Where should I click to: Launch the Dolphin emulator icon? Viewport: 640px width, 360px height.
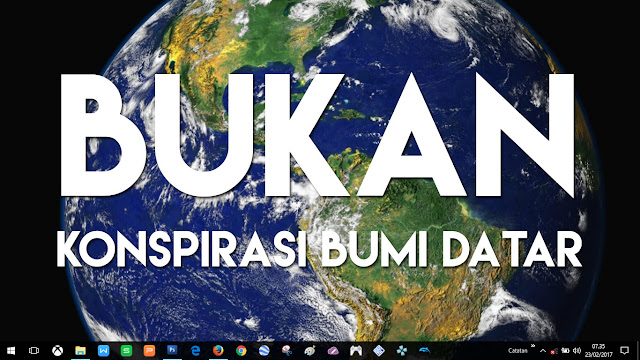425,351
